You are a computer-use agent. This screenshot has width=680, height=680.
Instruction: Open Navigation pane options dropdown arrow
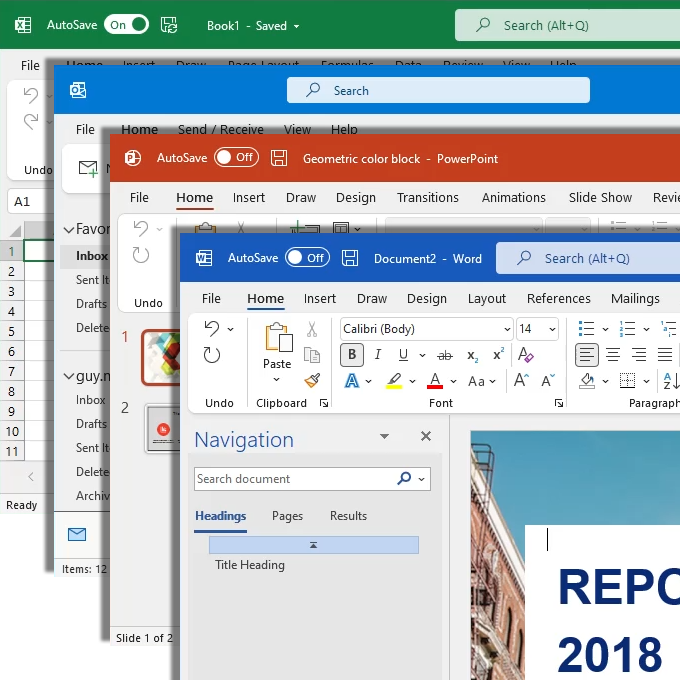pyautogui.click(x=384, y=437)
